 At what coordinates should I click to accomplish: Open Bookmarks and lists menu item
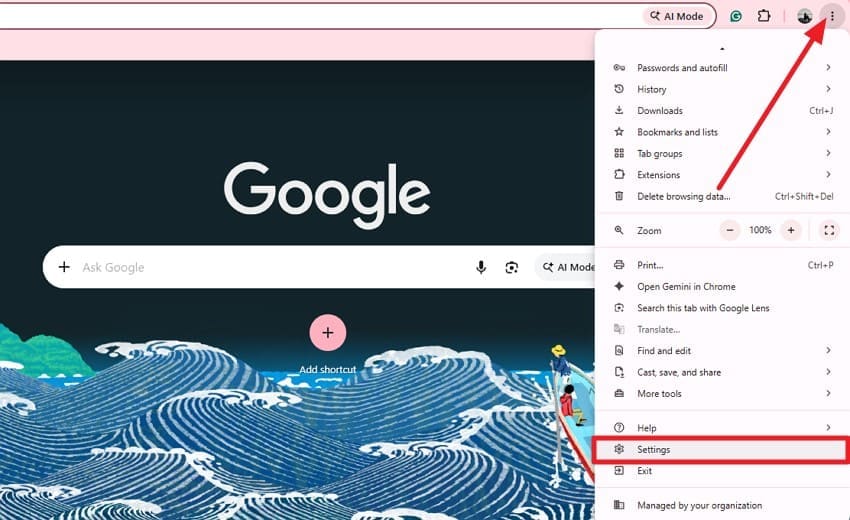point(723,132)
